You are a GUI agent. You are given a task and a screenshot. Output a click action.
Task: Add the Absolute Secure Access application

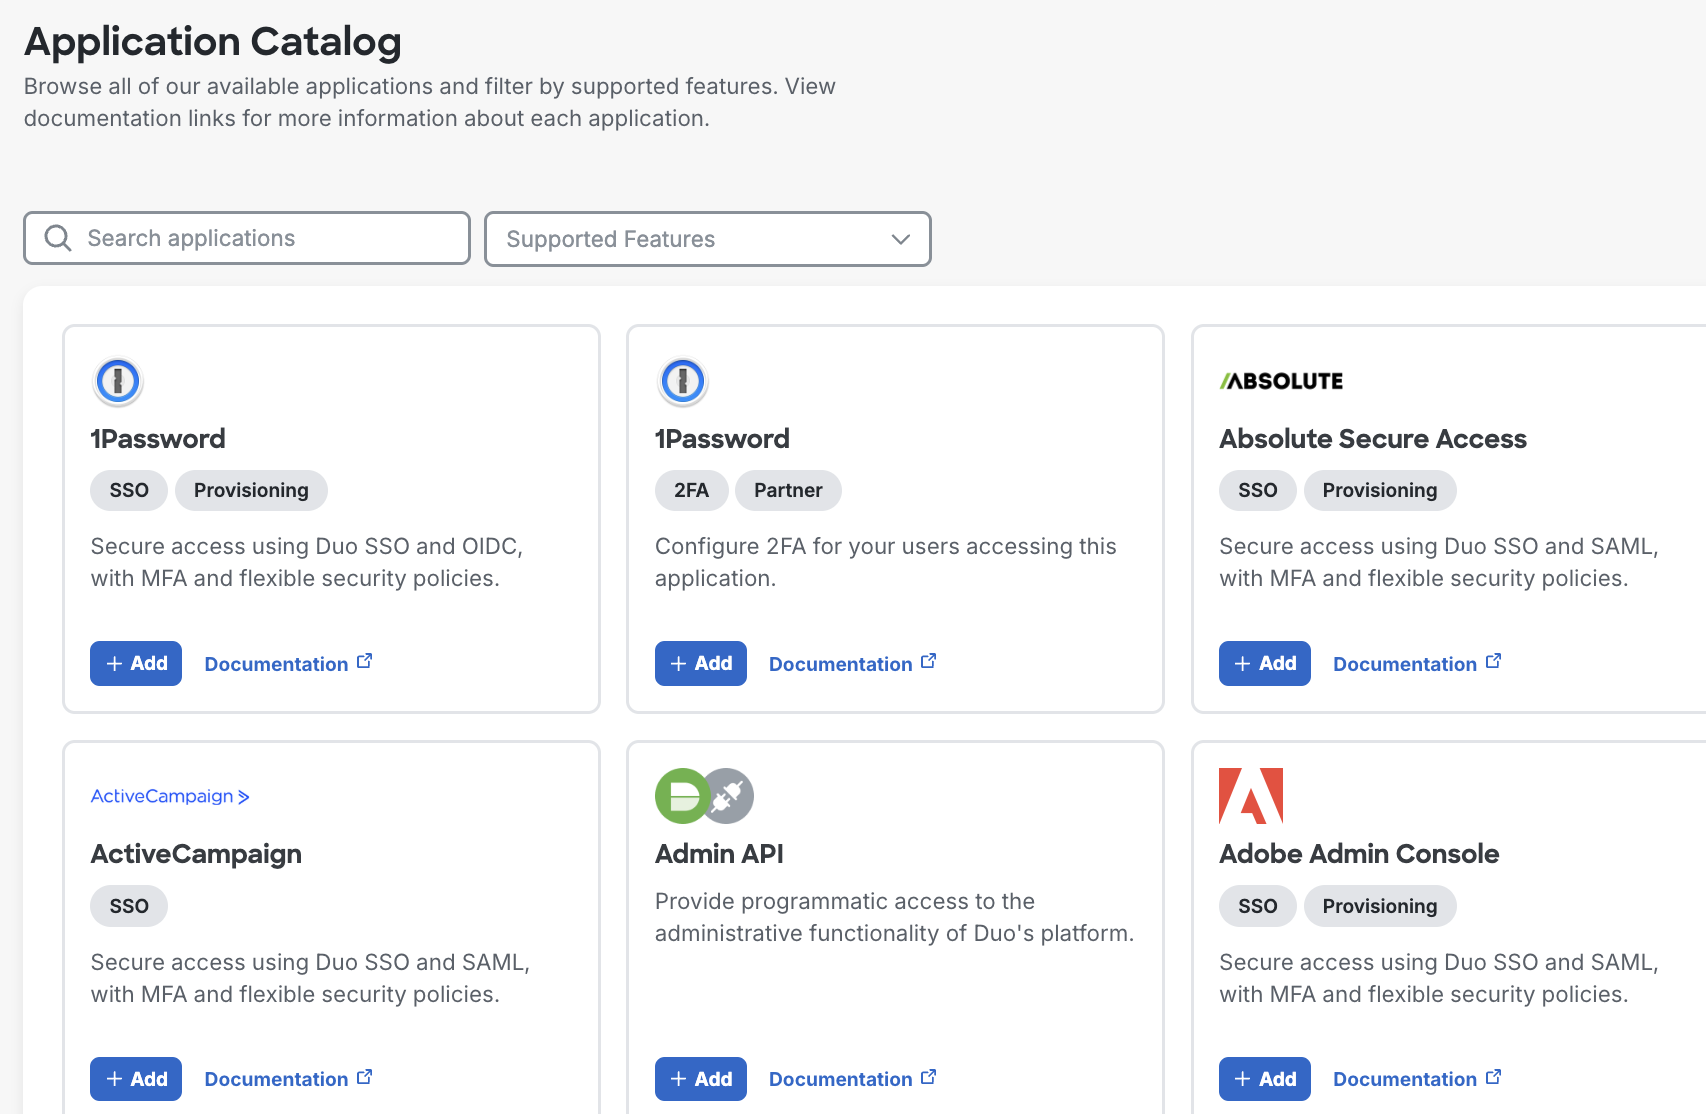(1264, 663)
